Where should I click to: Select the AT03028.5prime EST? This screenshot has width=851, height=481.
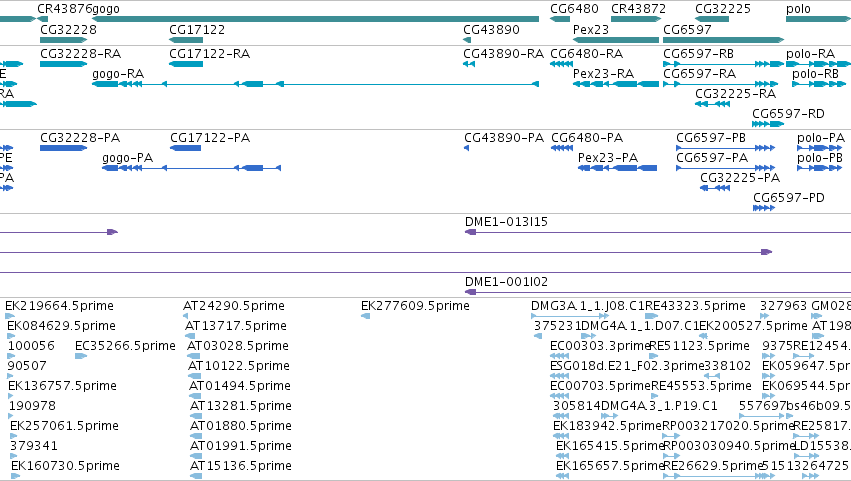click(193, 356)
